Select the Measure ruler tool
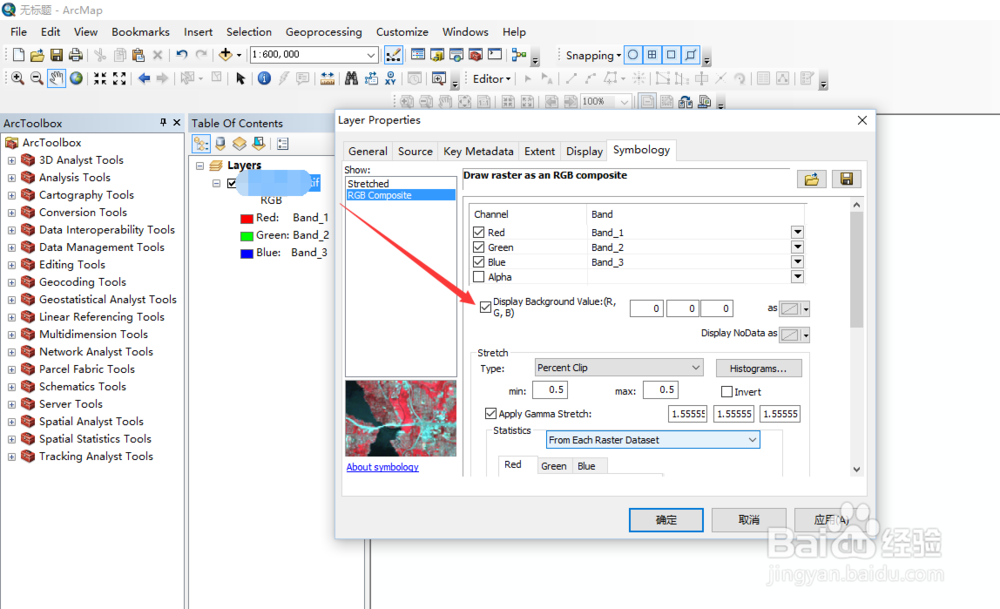Image resolution: width=1000 pixels, height=609 pixels. [327, 78]
